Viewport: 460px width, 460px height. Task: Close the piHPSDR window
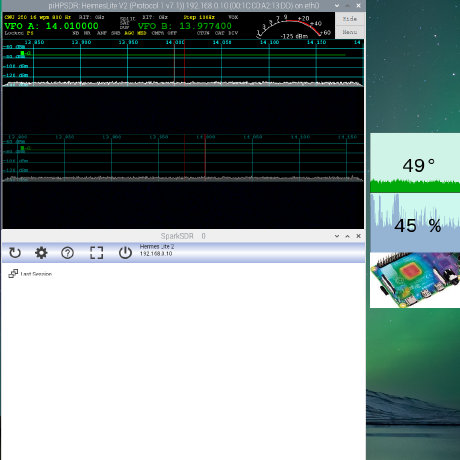[358, 6]
